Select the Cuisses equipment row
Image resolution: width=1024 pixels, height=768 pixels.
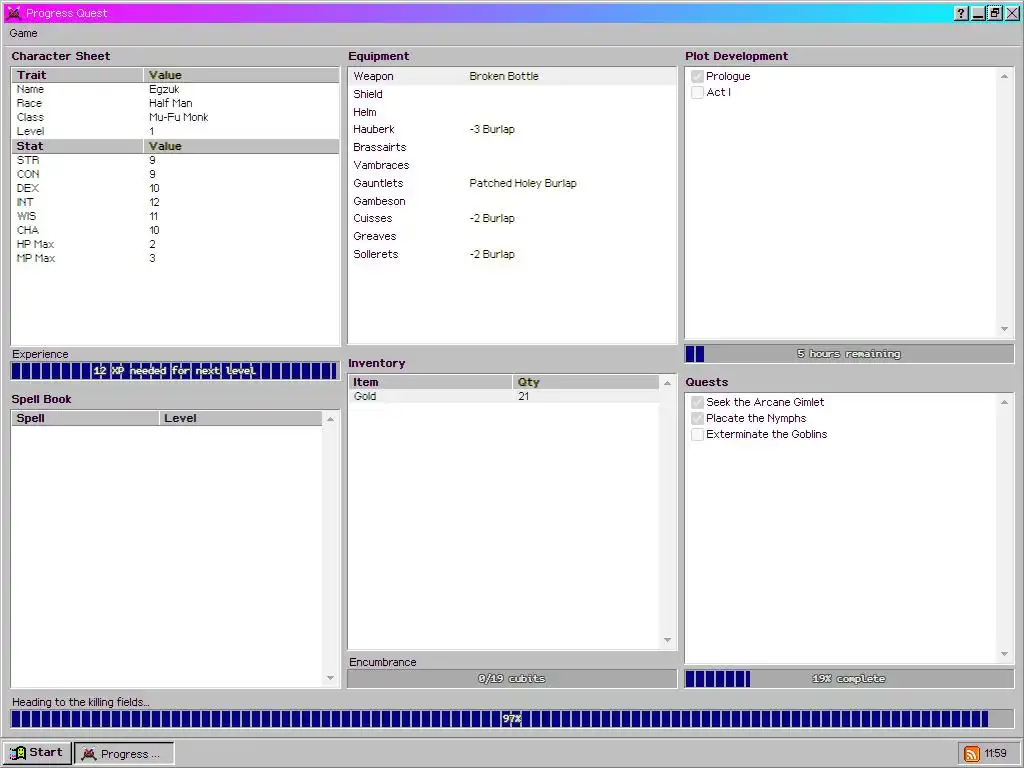point(512,218)
